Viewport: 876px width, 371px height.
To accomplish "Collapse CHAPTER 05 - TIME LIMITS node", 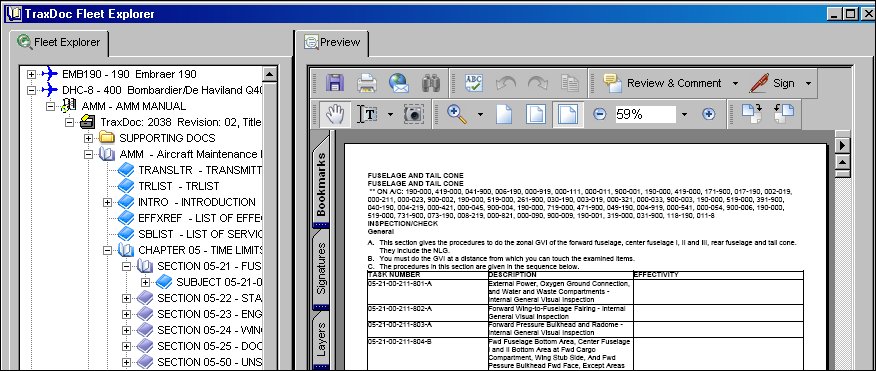I will [107, 250].
